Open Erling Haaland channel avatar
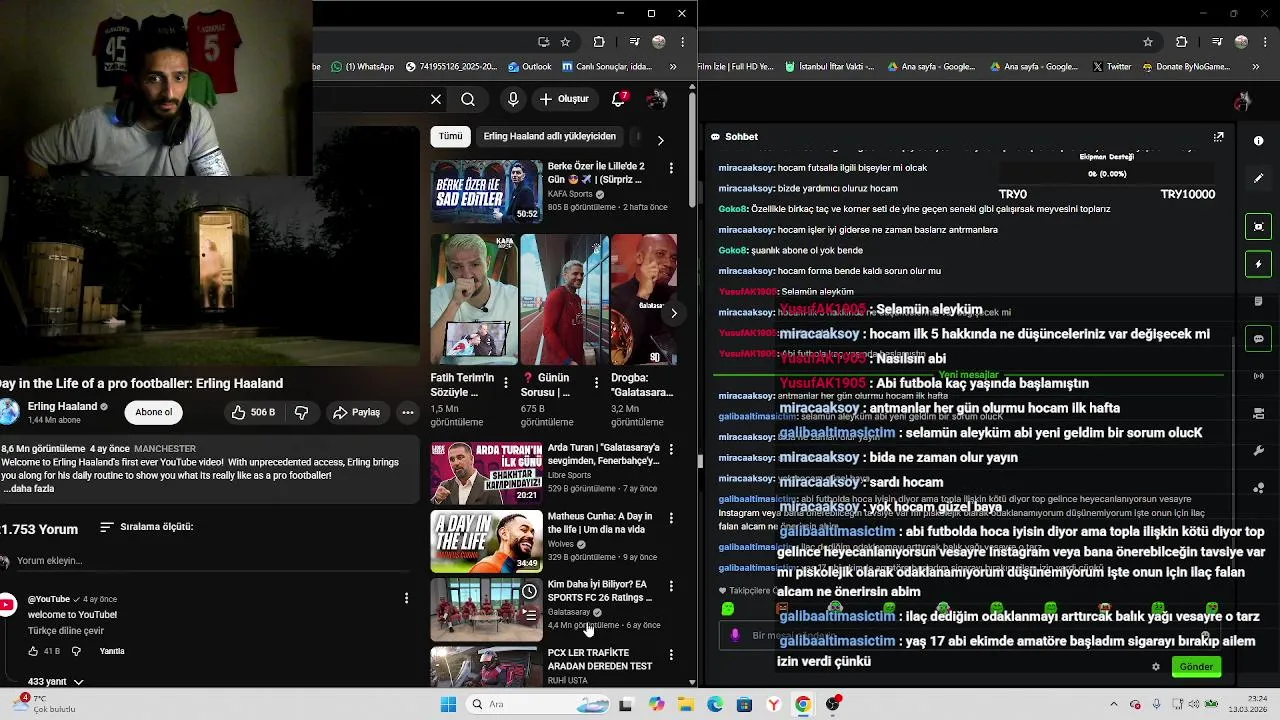 coord(9,411)
